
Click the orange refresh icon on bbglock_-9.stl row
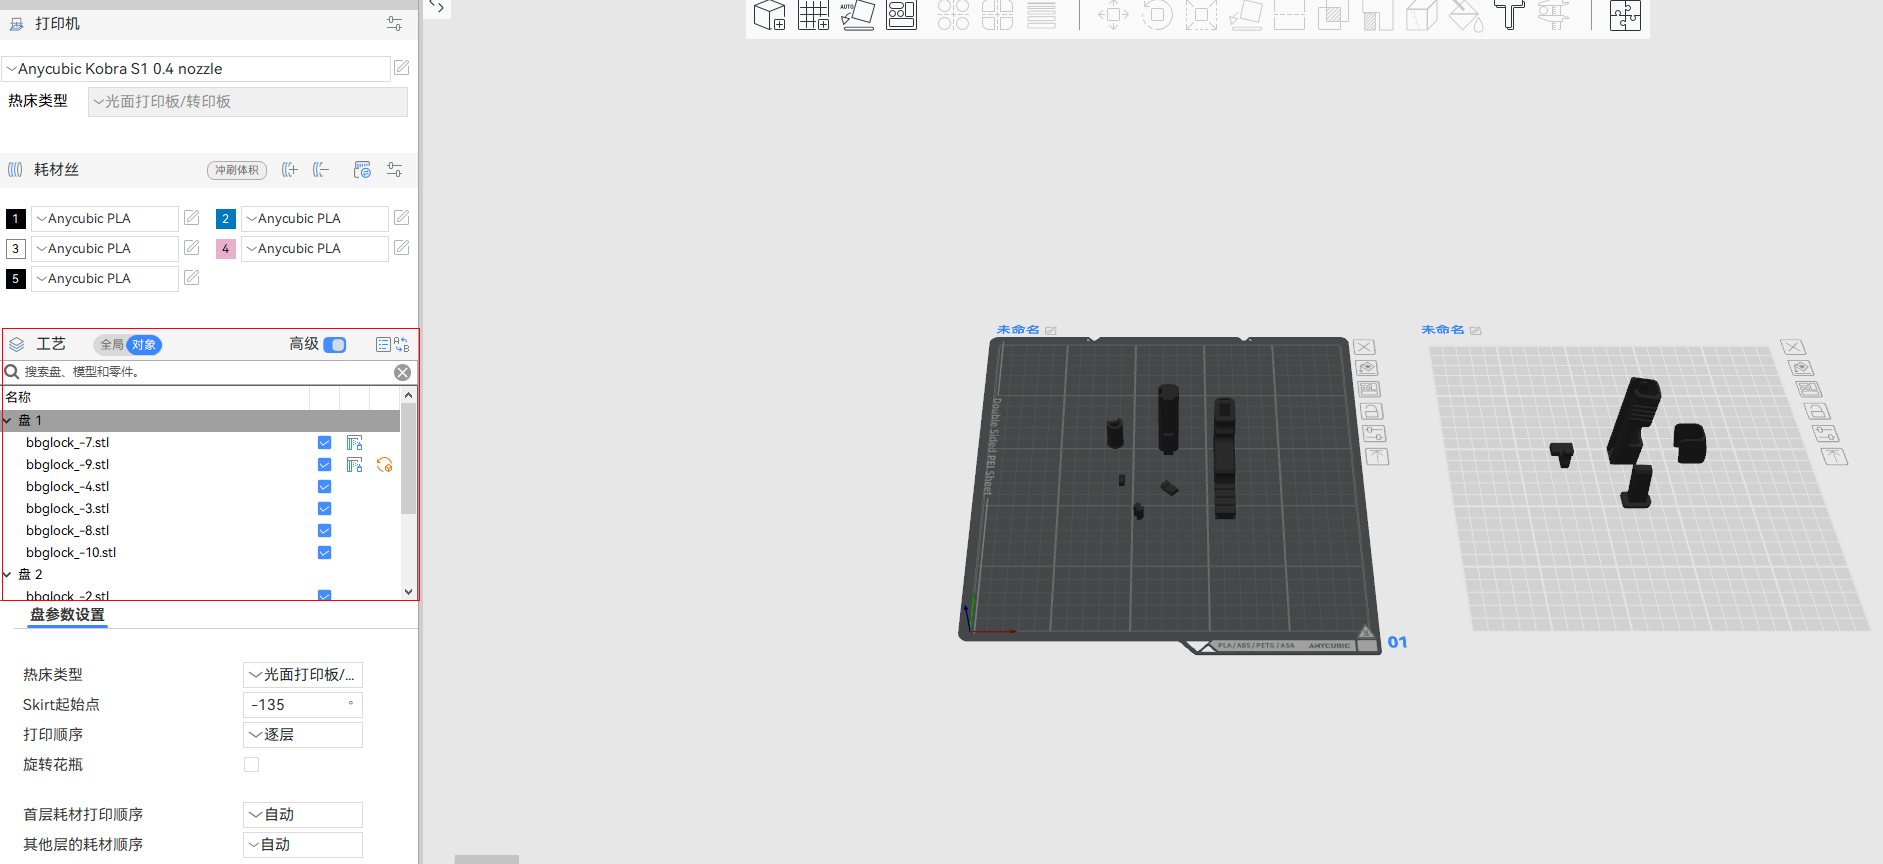pyautogui.click(x=384, y=465)
